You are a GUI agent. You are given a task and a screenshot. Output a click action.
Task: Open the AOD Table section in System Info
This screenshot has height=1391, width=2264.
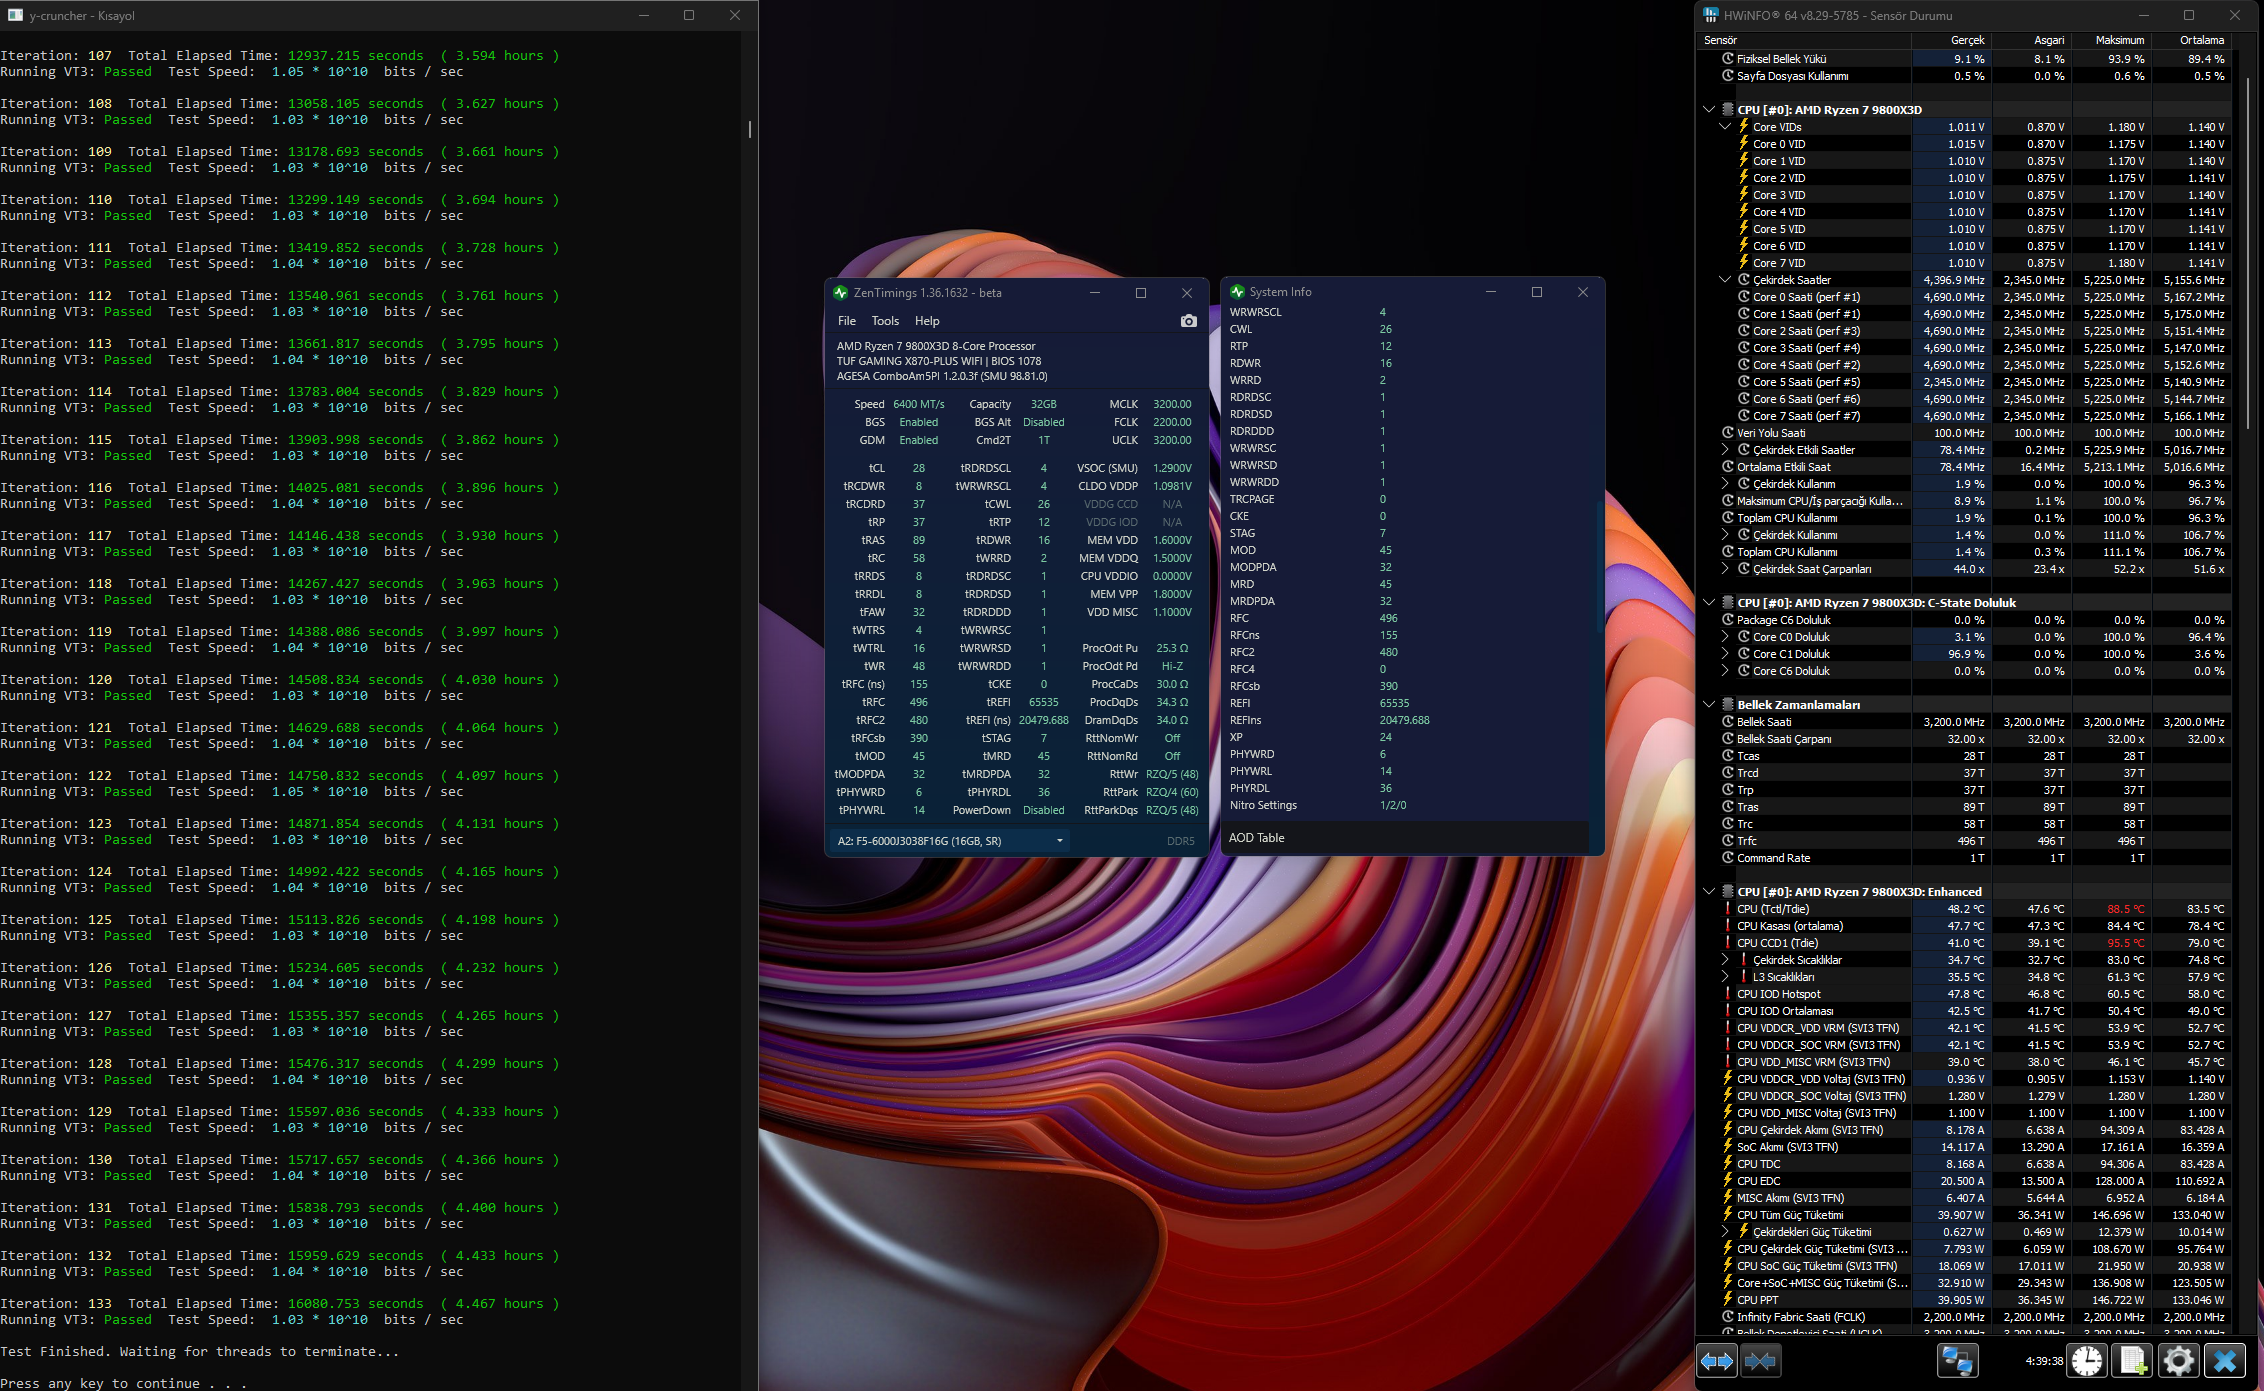[x=1405, y=838]
